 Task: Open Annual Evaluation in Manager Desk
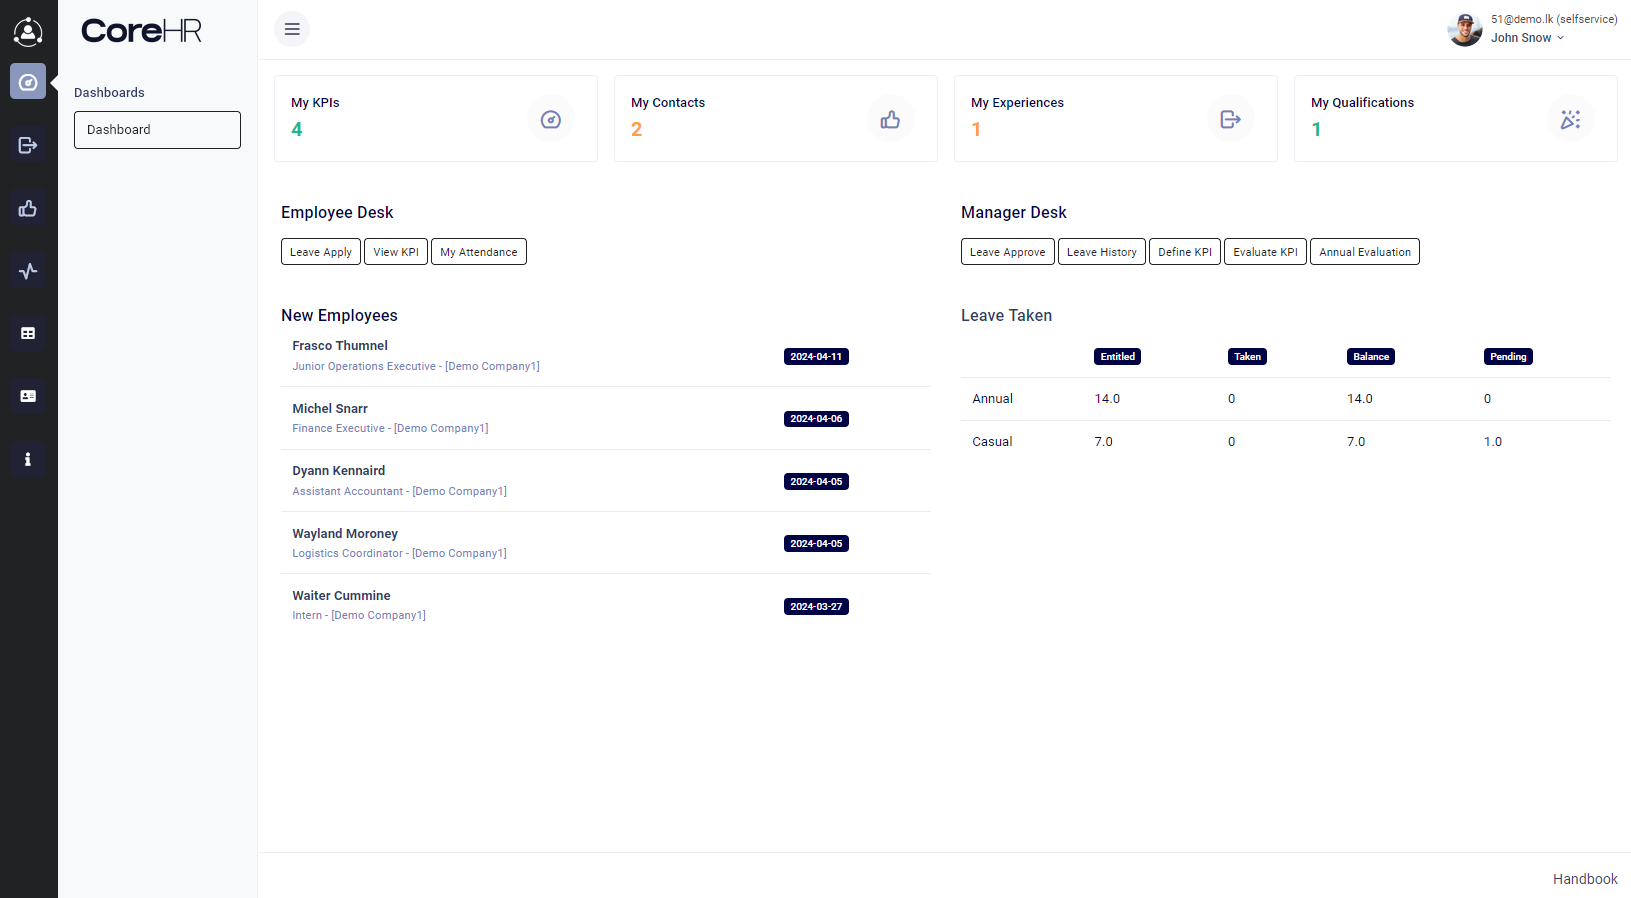click(x=1364, y=252)
